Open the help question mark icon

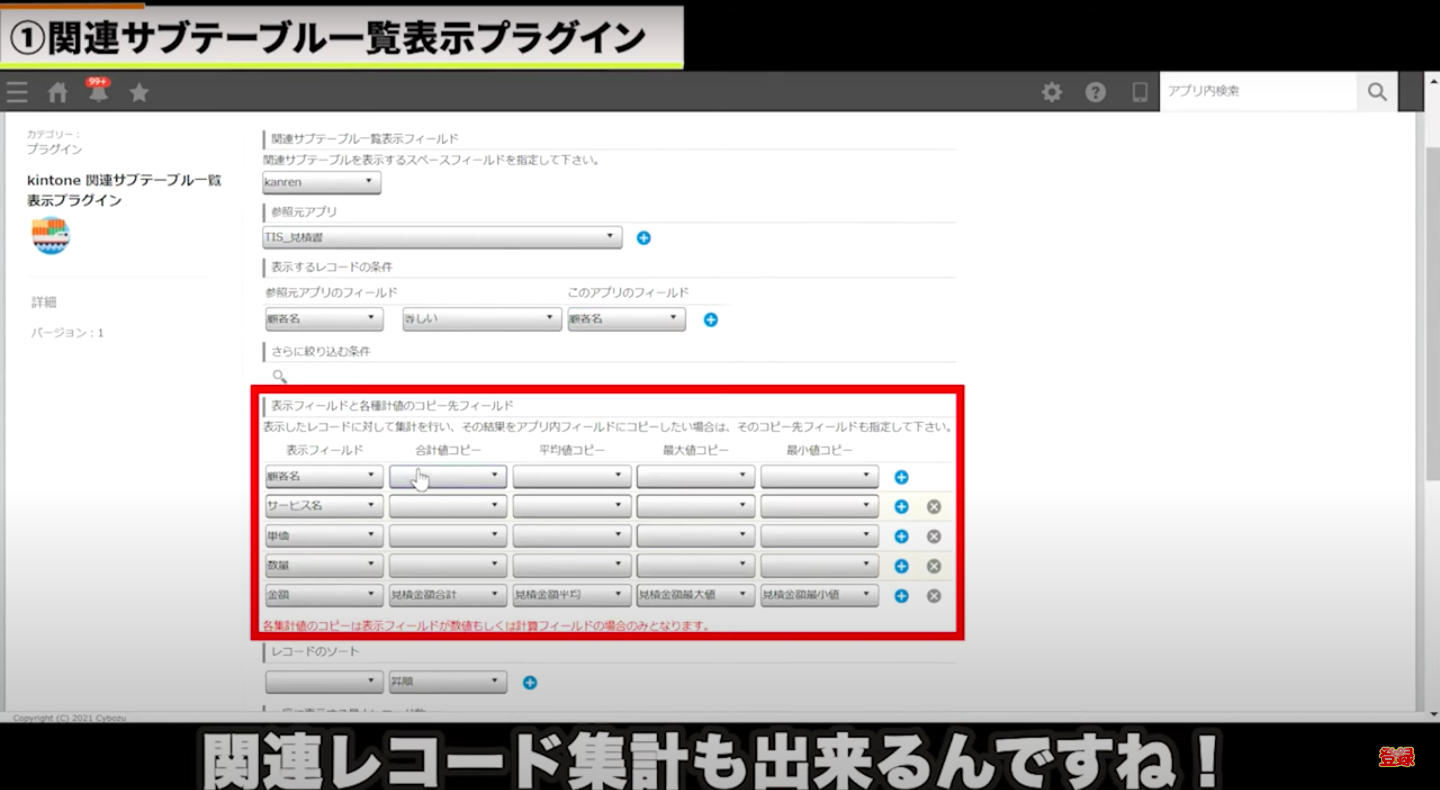click(x=1096, y=92)
